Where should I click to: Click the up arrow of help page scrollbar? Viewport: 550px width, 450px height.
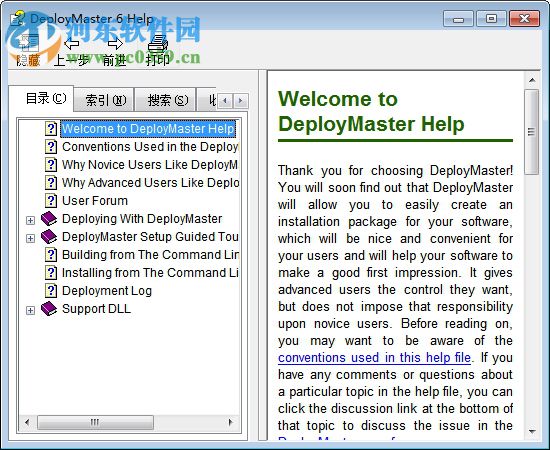click(532, 80)
